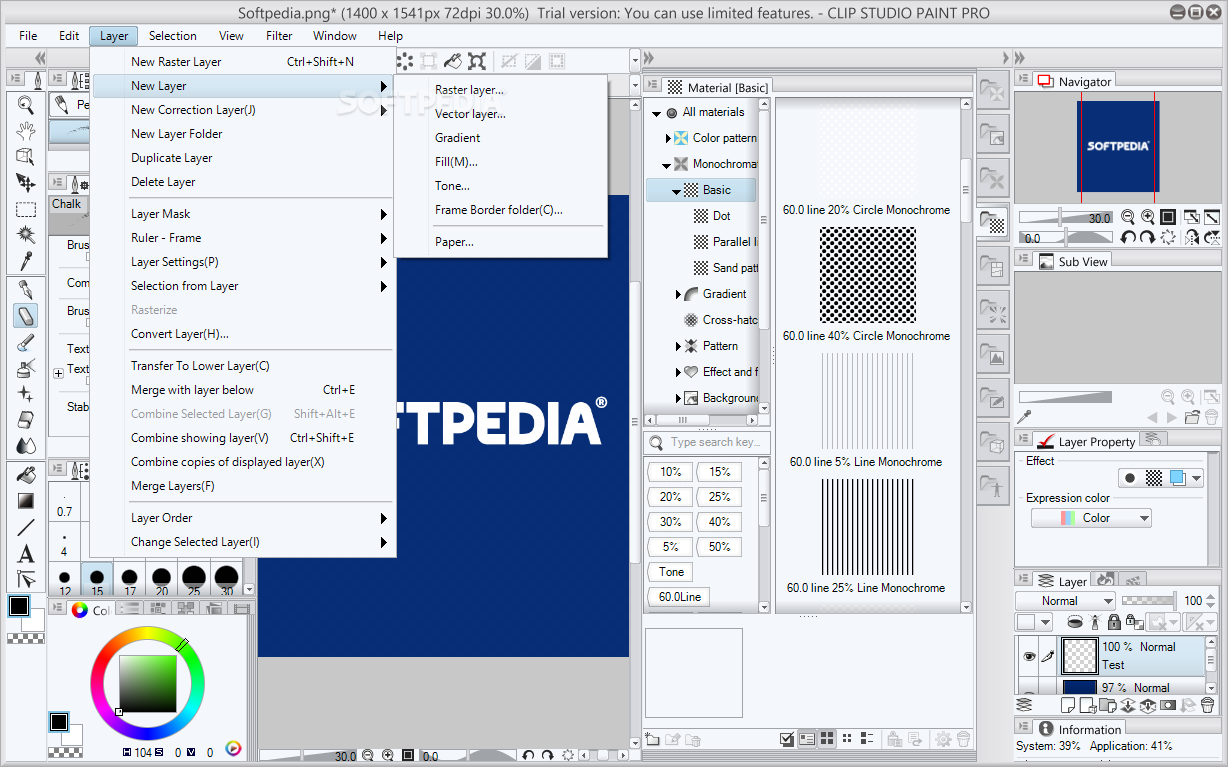Select the Blend droplet tool
The width and height of the screenshot is (1228, 767).
26,446
